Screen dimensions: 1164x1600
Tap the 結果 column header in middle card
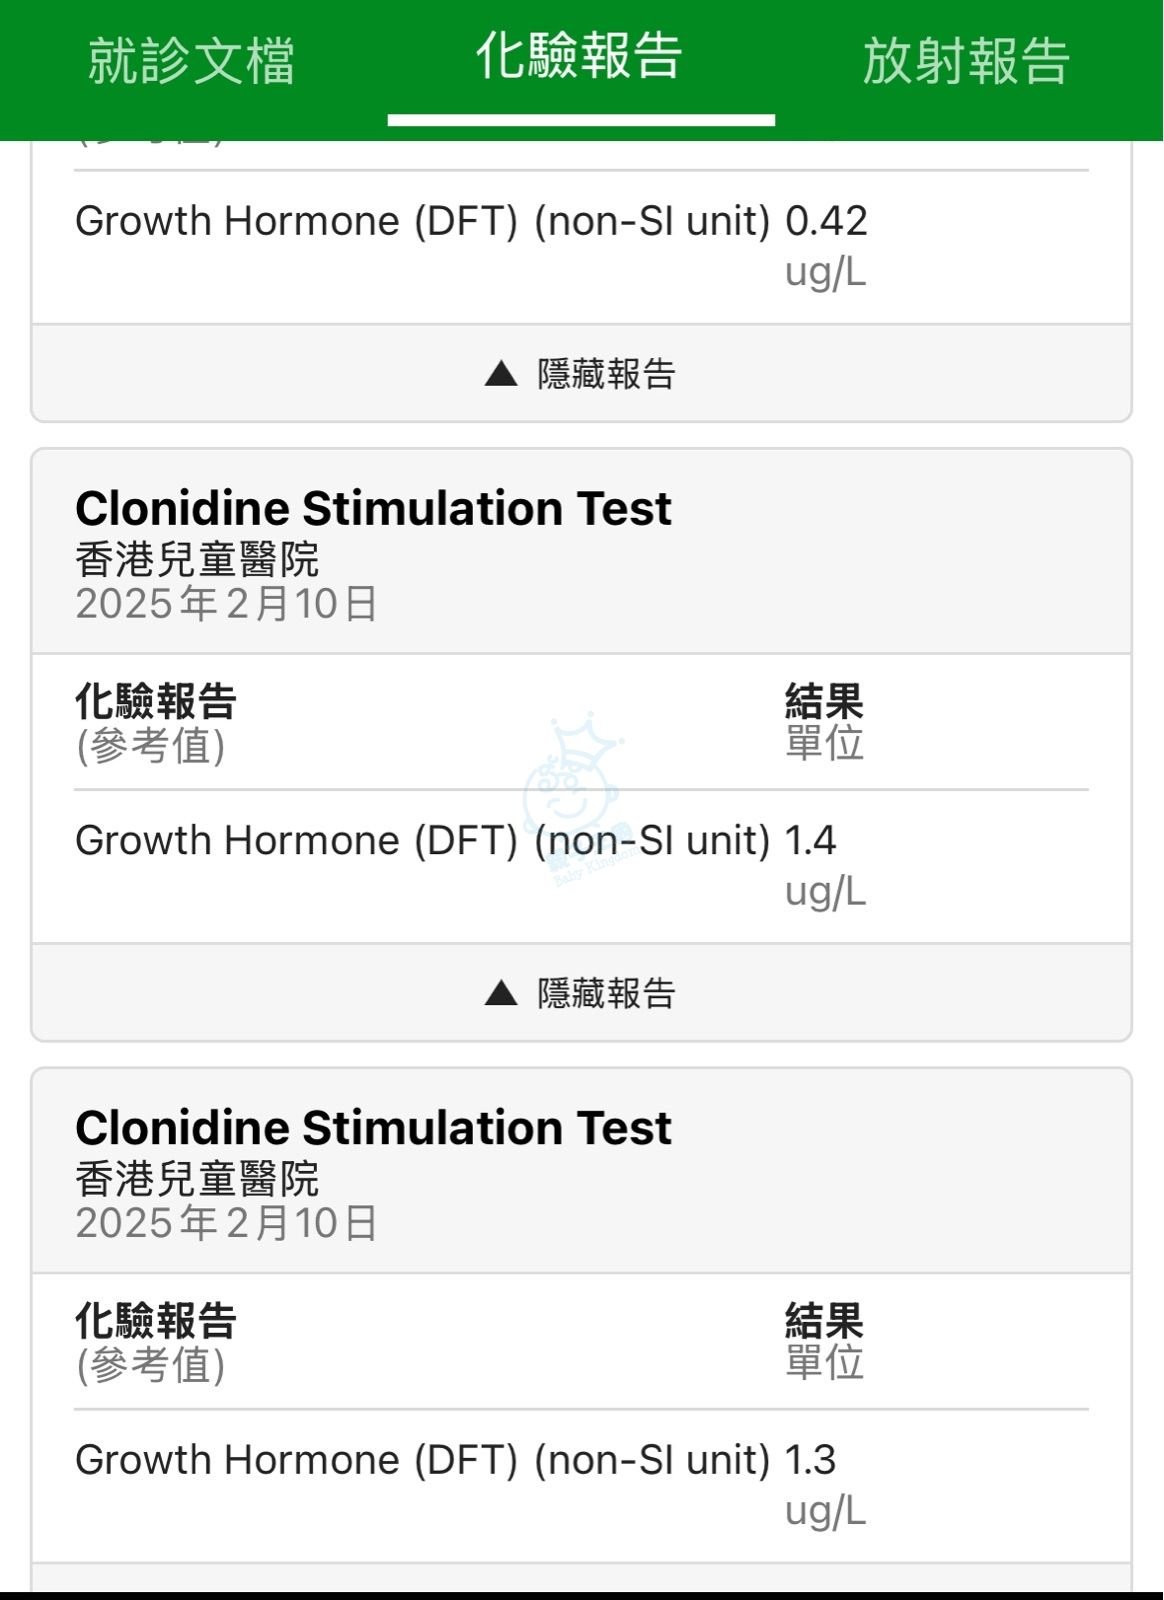pos(824,701)
